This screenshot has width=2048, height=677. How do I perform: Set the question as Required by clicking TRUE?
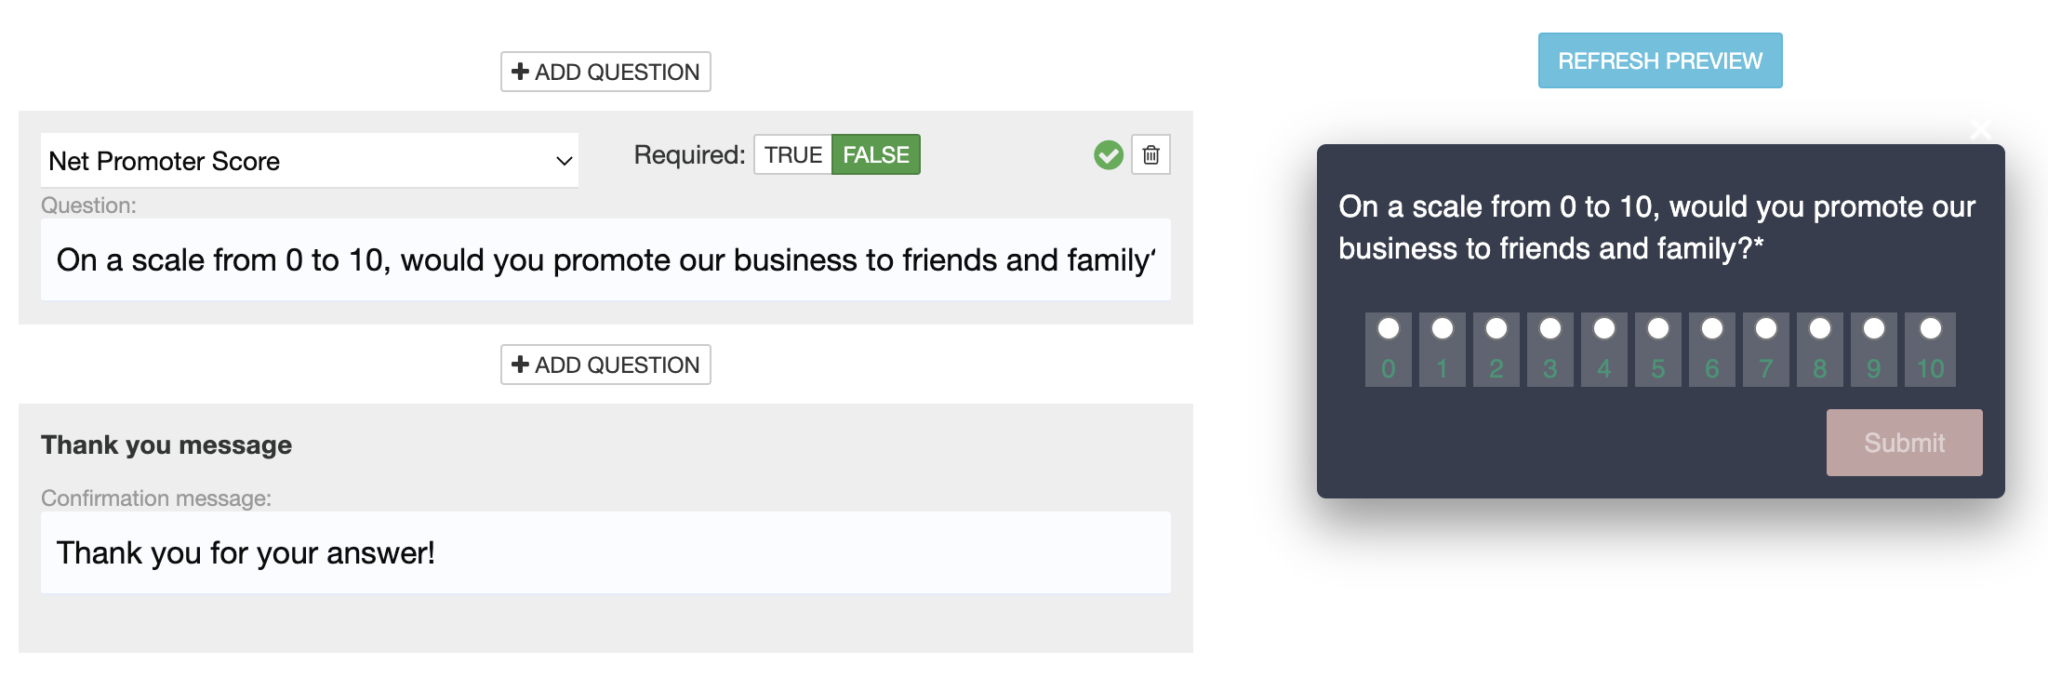791,154
